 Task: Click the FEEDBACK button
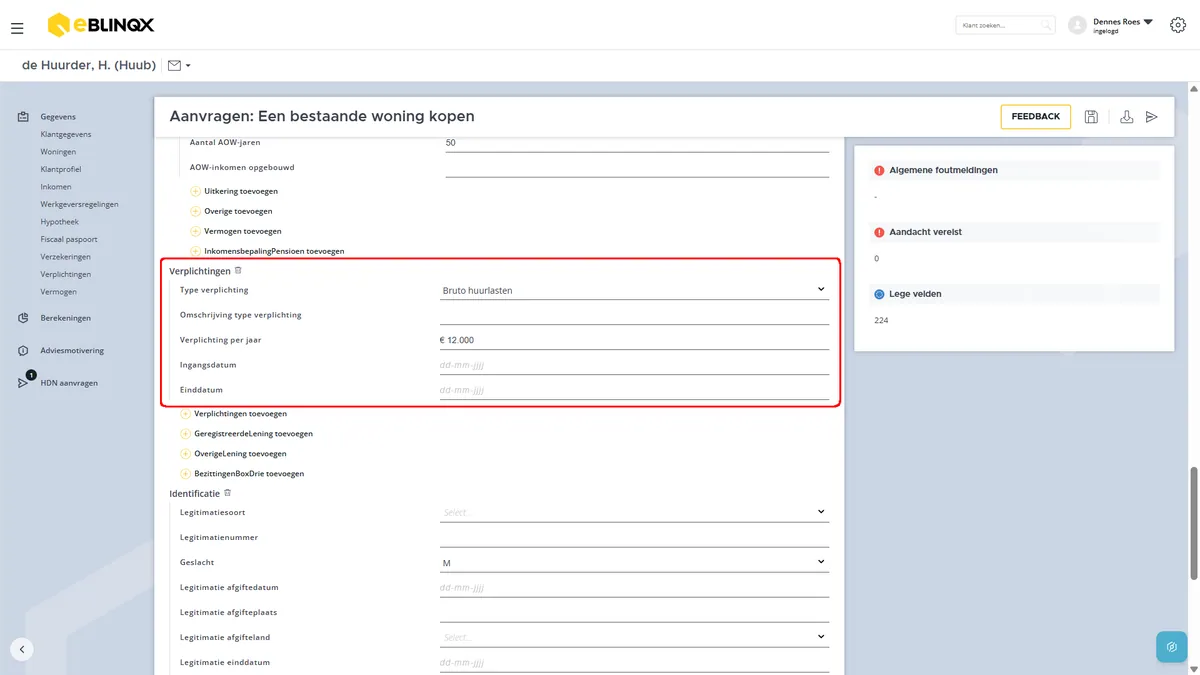[1035, 117]
